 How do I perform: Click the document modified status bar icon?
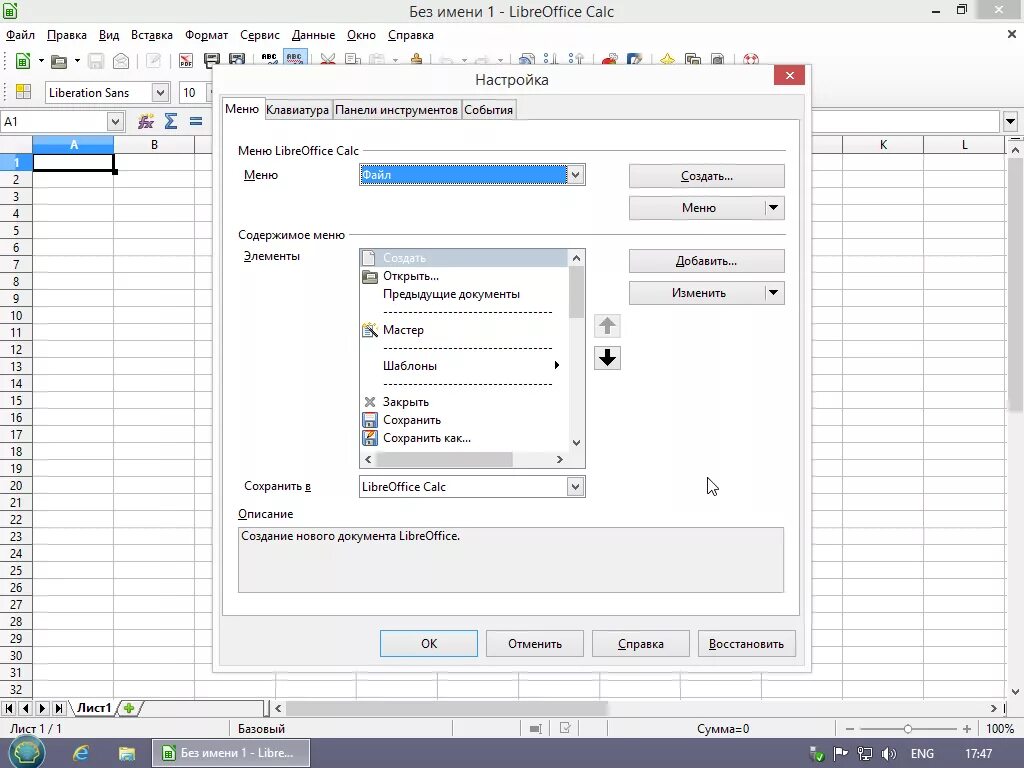pyautogui.click(x=565, y=728)
